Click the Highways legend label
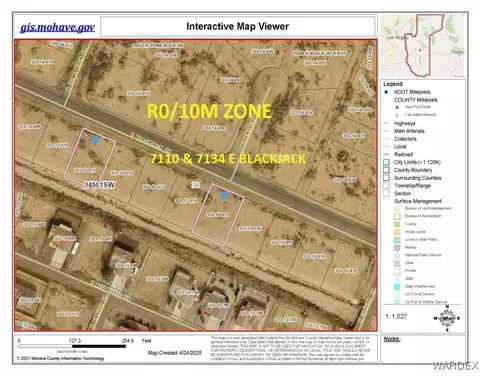The image size is (480, 376). click(405, 123)
